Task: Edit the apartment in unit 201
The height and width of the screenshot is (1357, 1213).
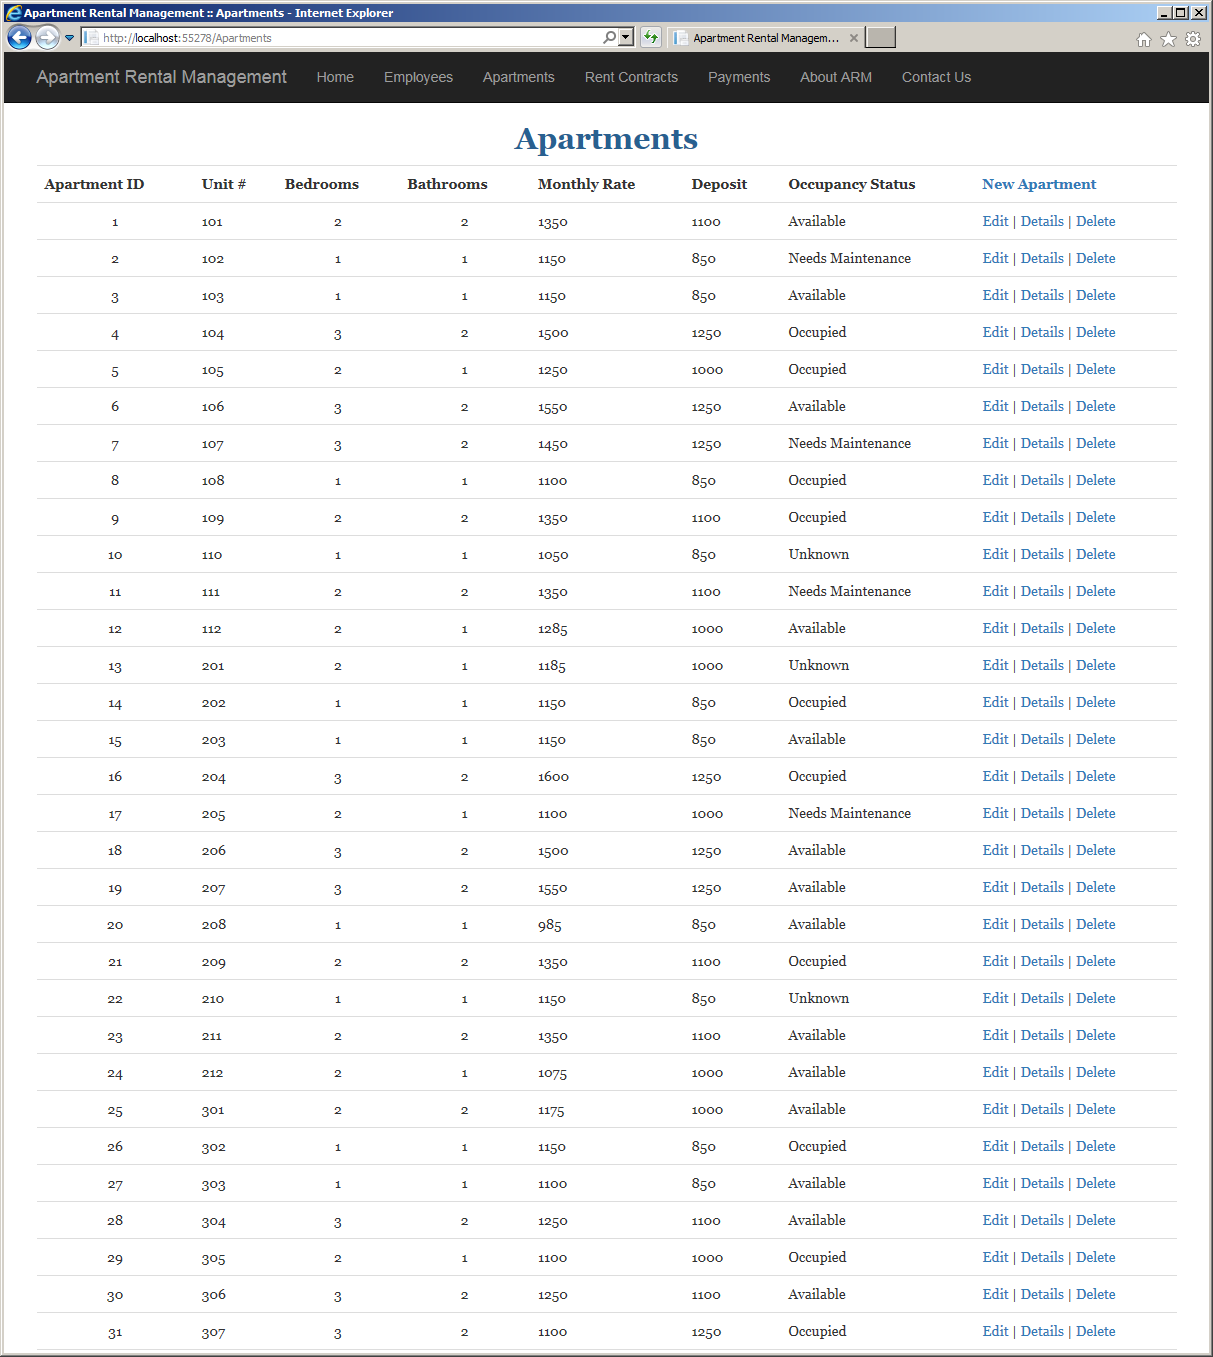Action: [x=995, y=665]
